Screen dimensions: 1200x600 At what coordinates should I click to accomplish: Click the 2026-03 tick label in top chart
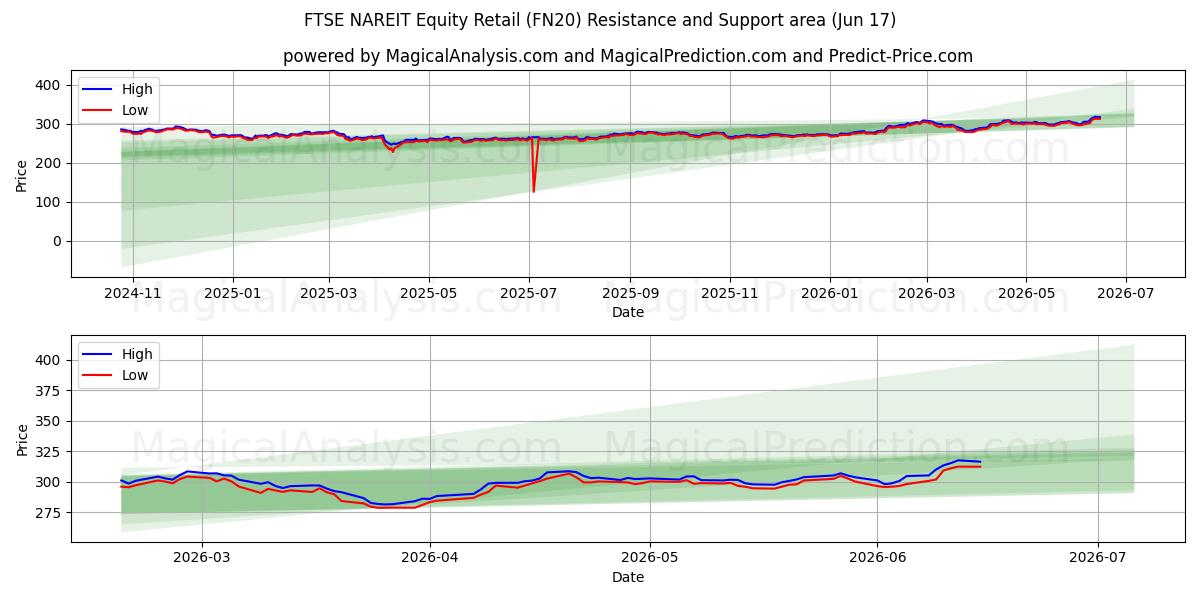(x=926, y=294)
